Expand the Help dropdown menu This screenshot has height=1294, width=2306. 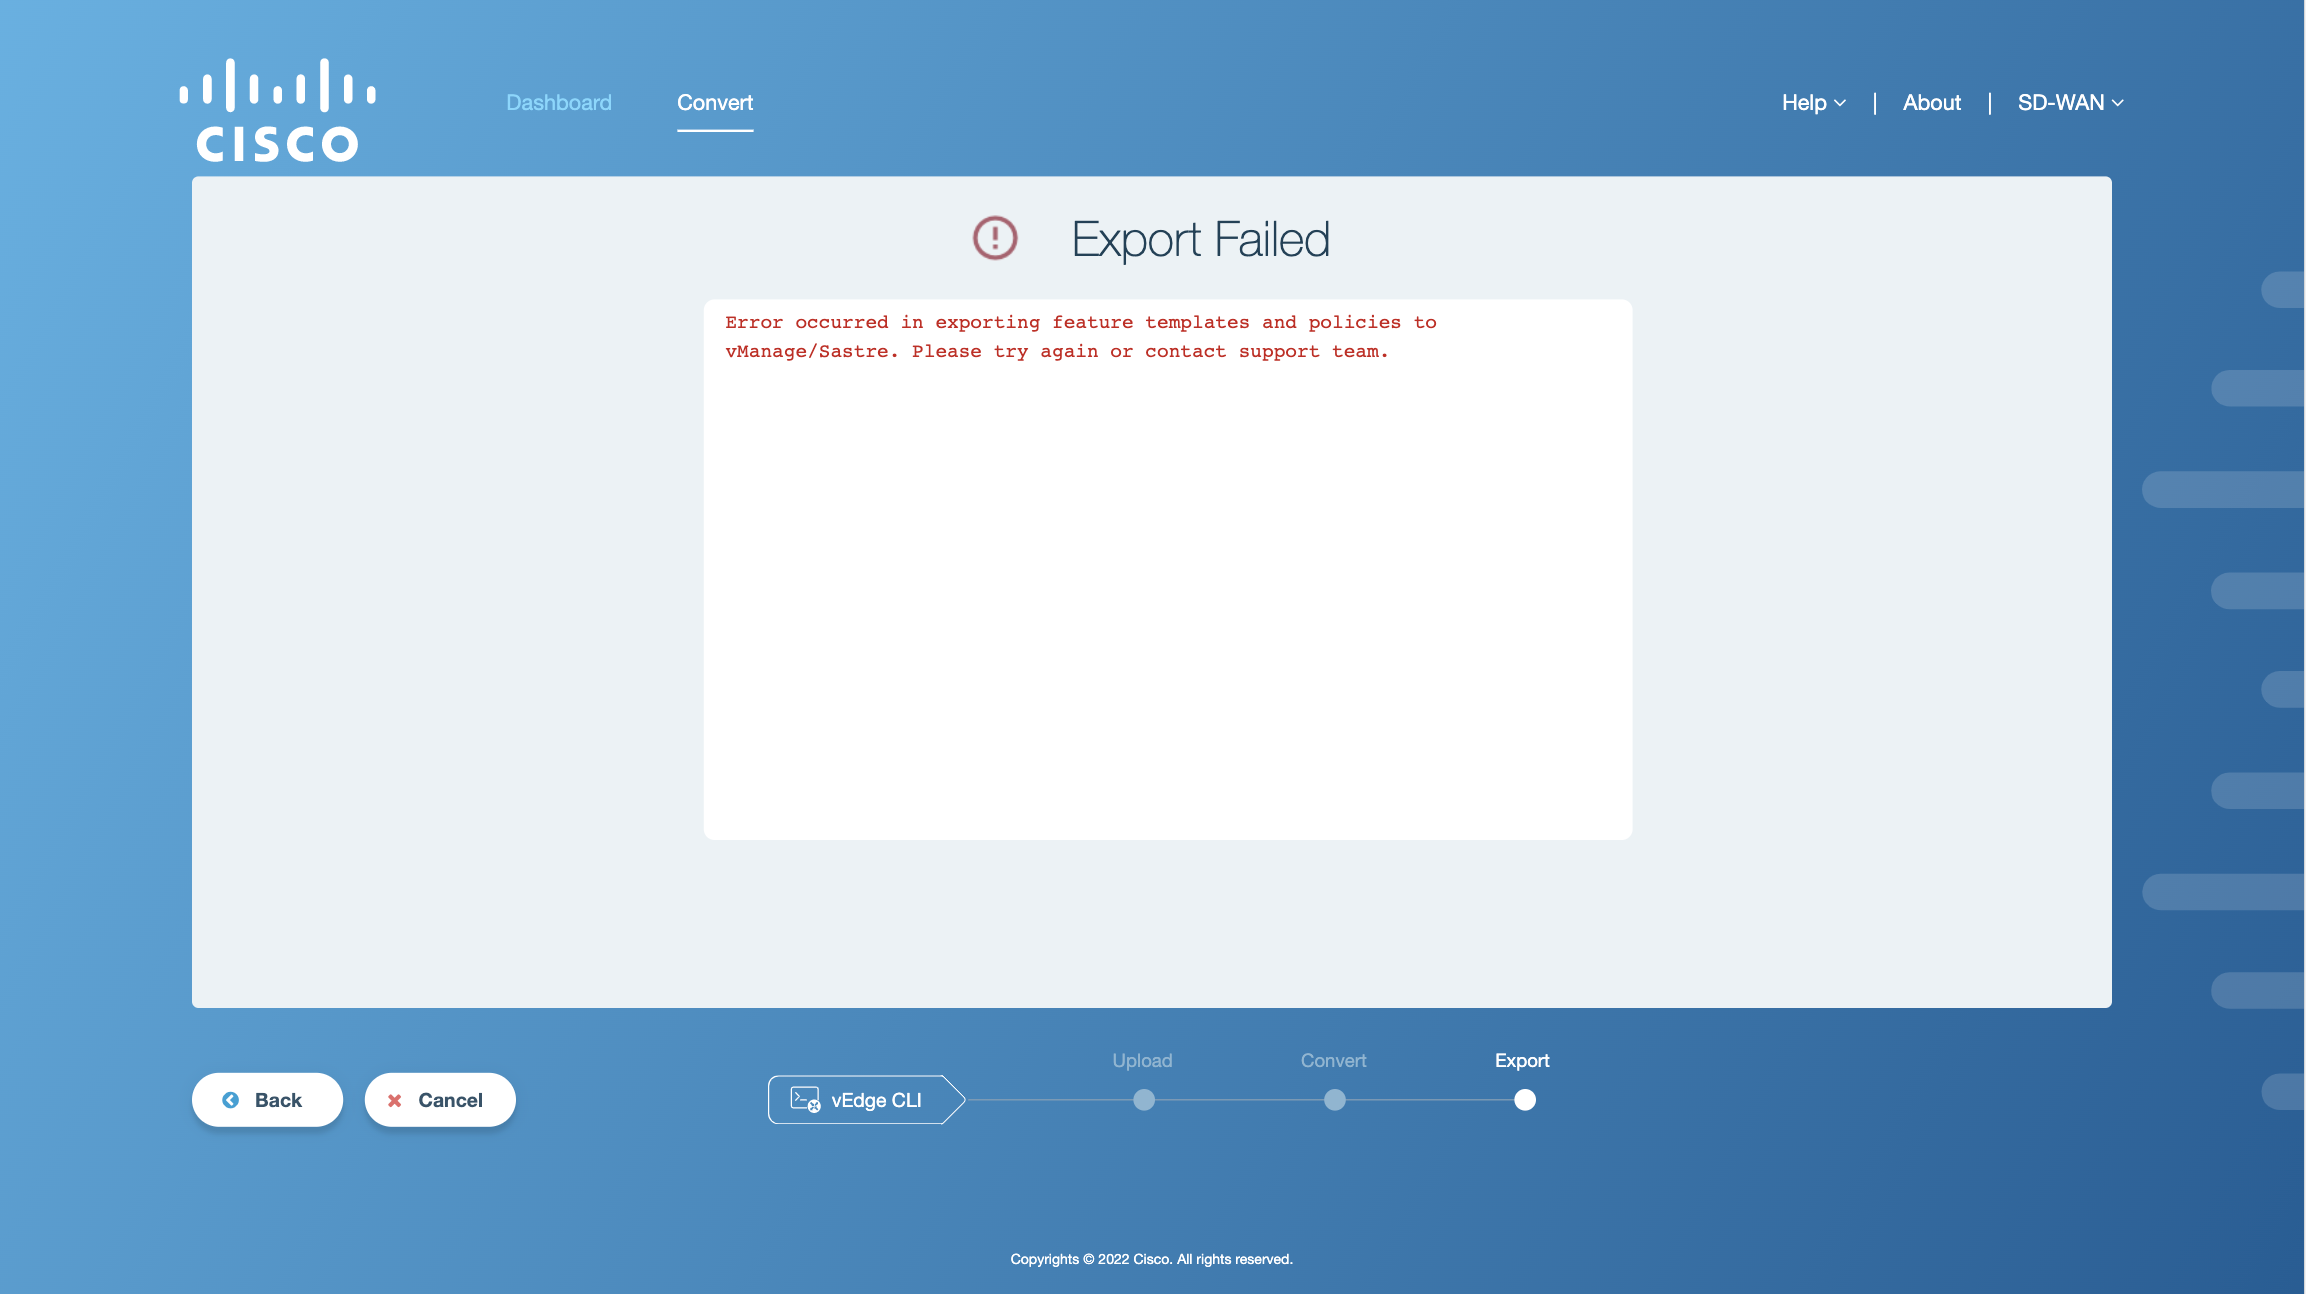coord(1813,103)
